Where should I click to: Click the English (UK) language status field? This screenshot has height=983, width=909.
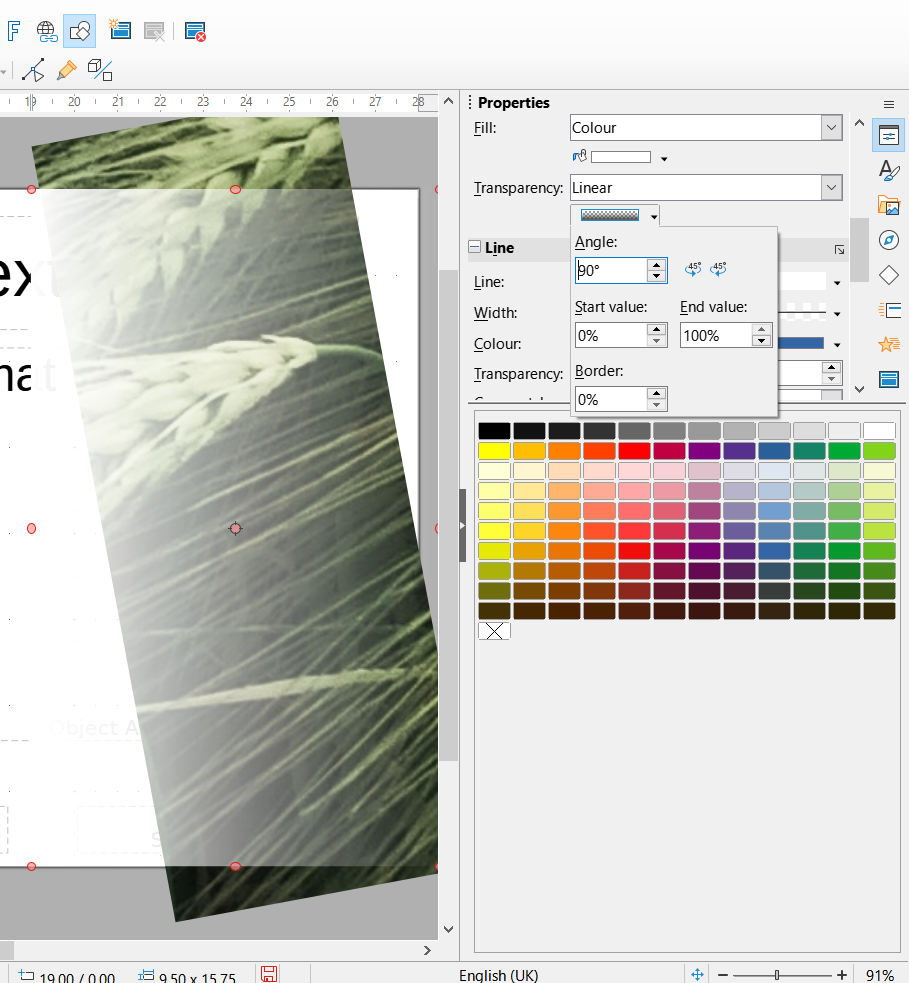[497, 975]
